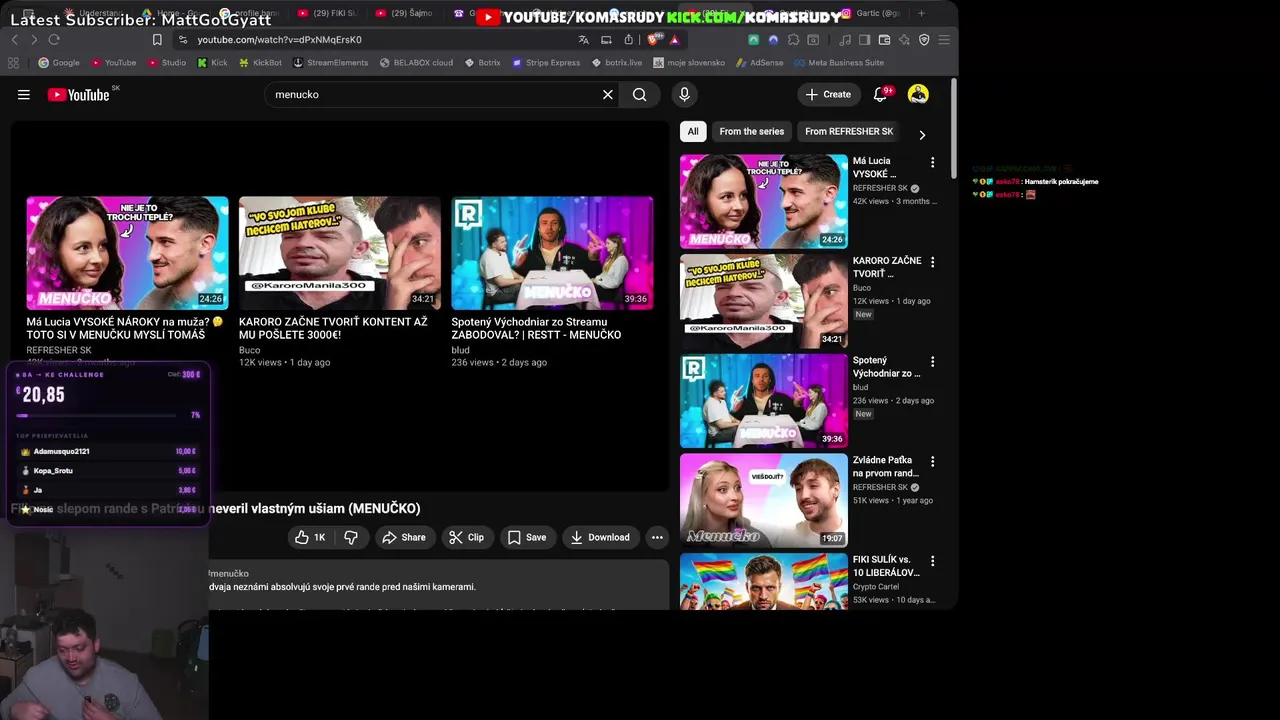The height and width of the screenshot is (720, 1280).
Task: Open the Brave Shields lion icon
Action: [654, 40]
